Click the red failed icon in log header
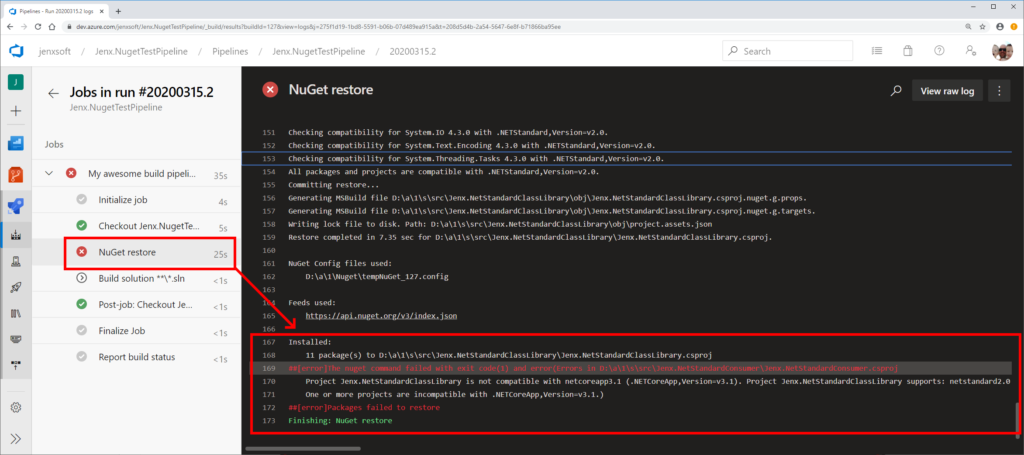 tap(270, 90)
